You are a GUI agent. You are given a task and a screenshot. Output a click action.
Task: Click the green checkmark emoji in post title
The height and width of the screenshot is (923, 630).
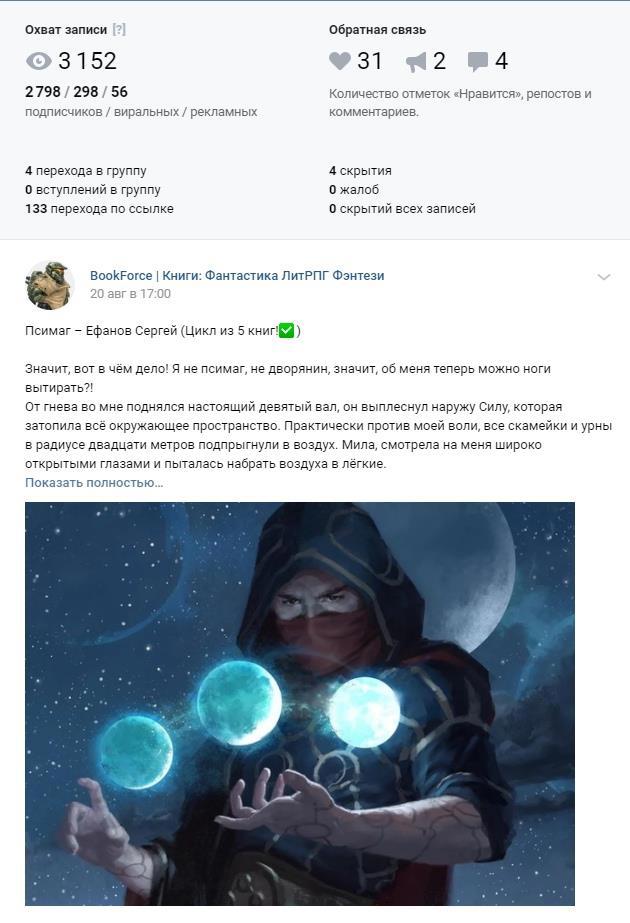286,331
